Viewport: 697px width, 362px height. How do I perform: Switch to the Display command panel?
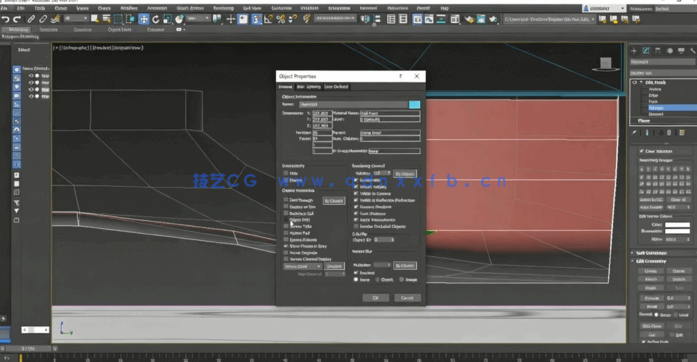pyautogui.click(x=681, y=51)
